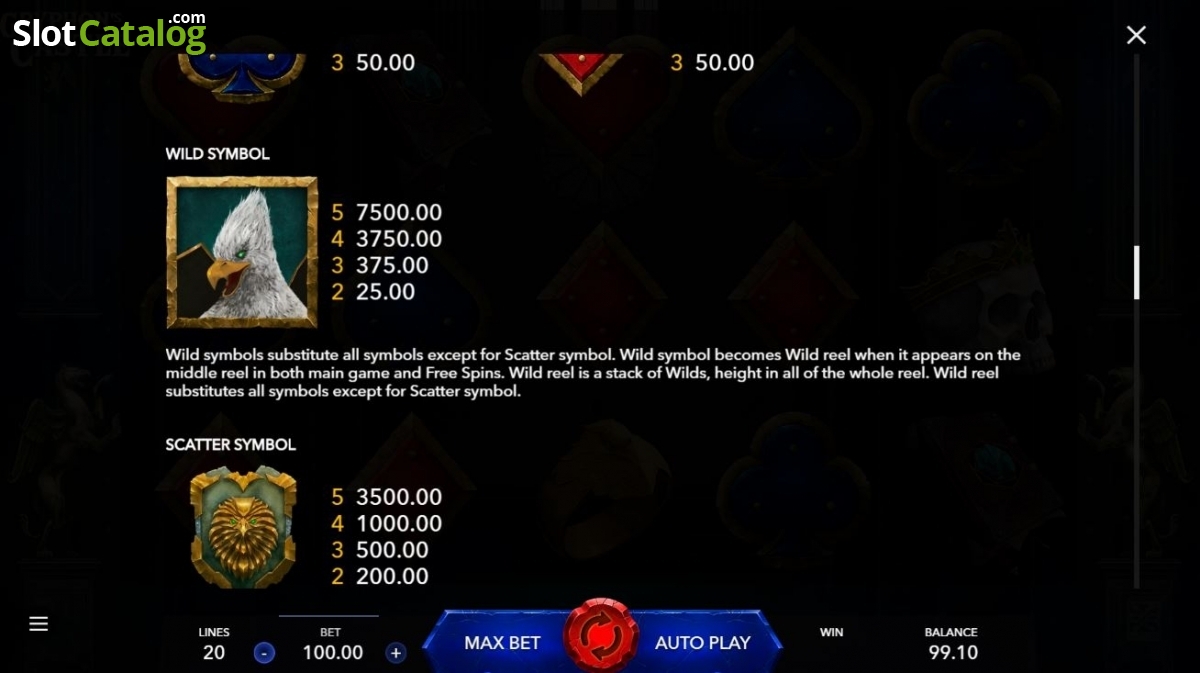The height and width of the screenshot is (673, 1200).
Task: Click the WIN display label
Action: tap(831, 632)
